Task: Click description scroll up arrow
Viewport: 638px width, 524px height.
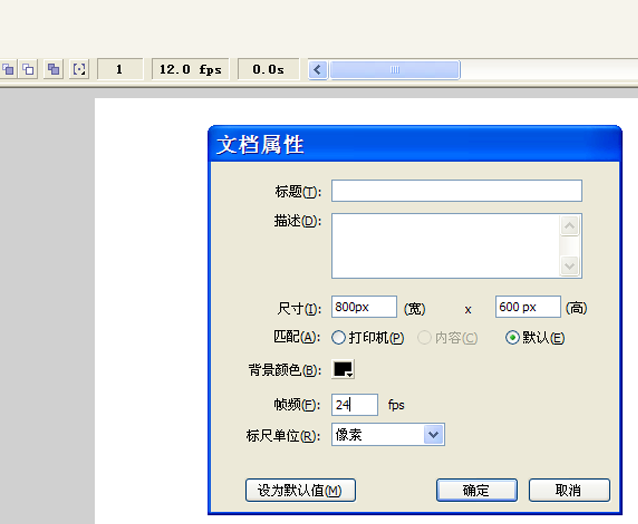Action: pos(570,225)
